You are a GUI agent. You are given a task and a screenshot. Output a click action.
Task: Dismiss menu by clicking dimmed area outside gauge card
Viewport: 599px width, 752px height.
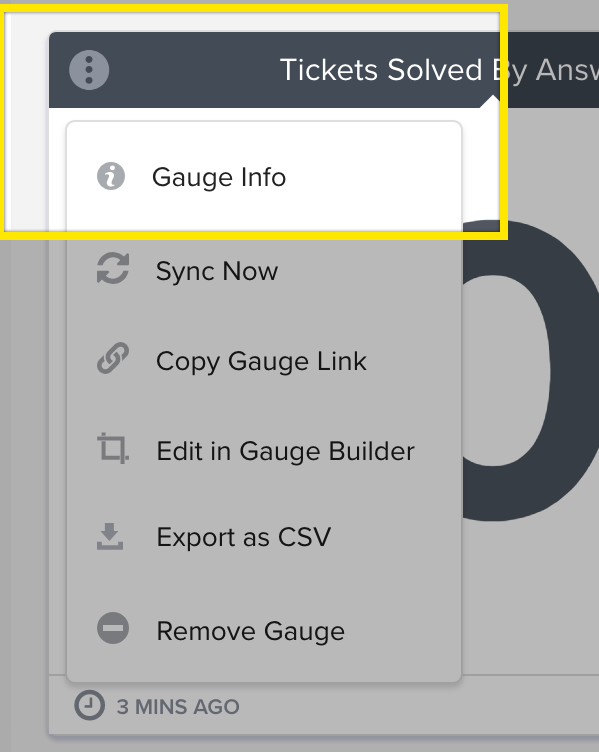pos(24,480)
